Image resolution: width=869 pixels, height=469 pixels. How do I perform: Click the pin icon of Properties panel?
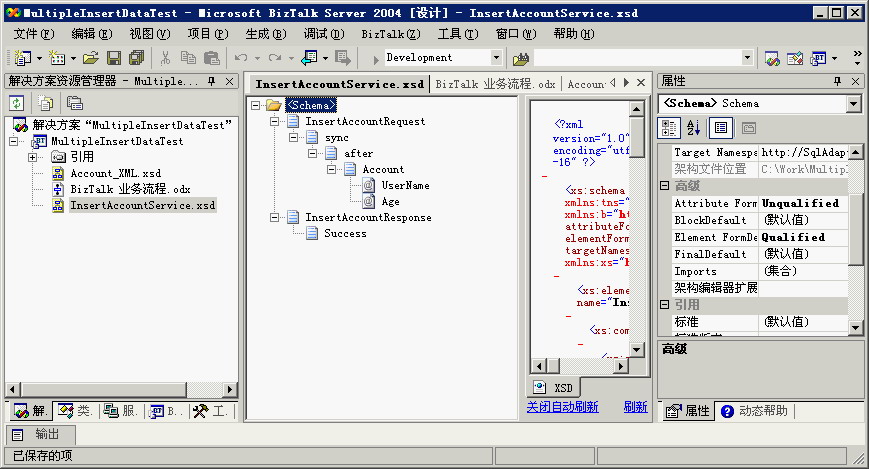(x=837, y=81)
